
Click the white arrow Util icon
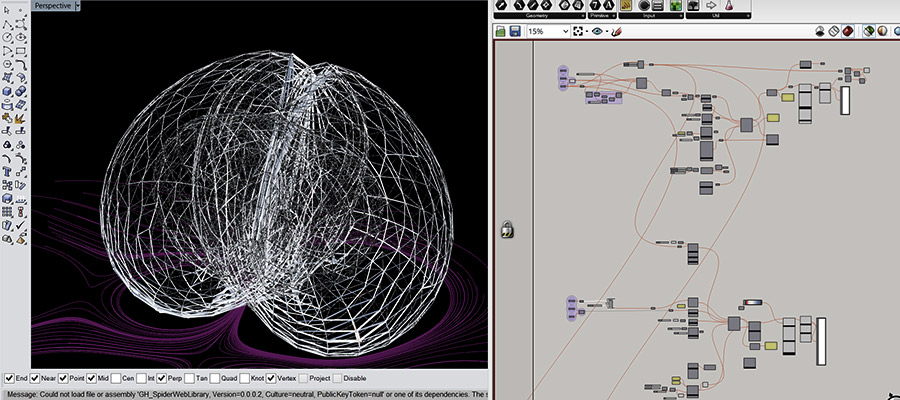[x=712, y=5]
